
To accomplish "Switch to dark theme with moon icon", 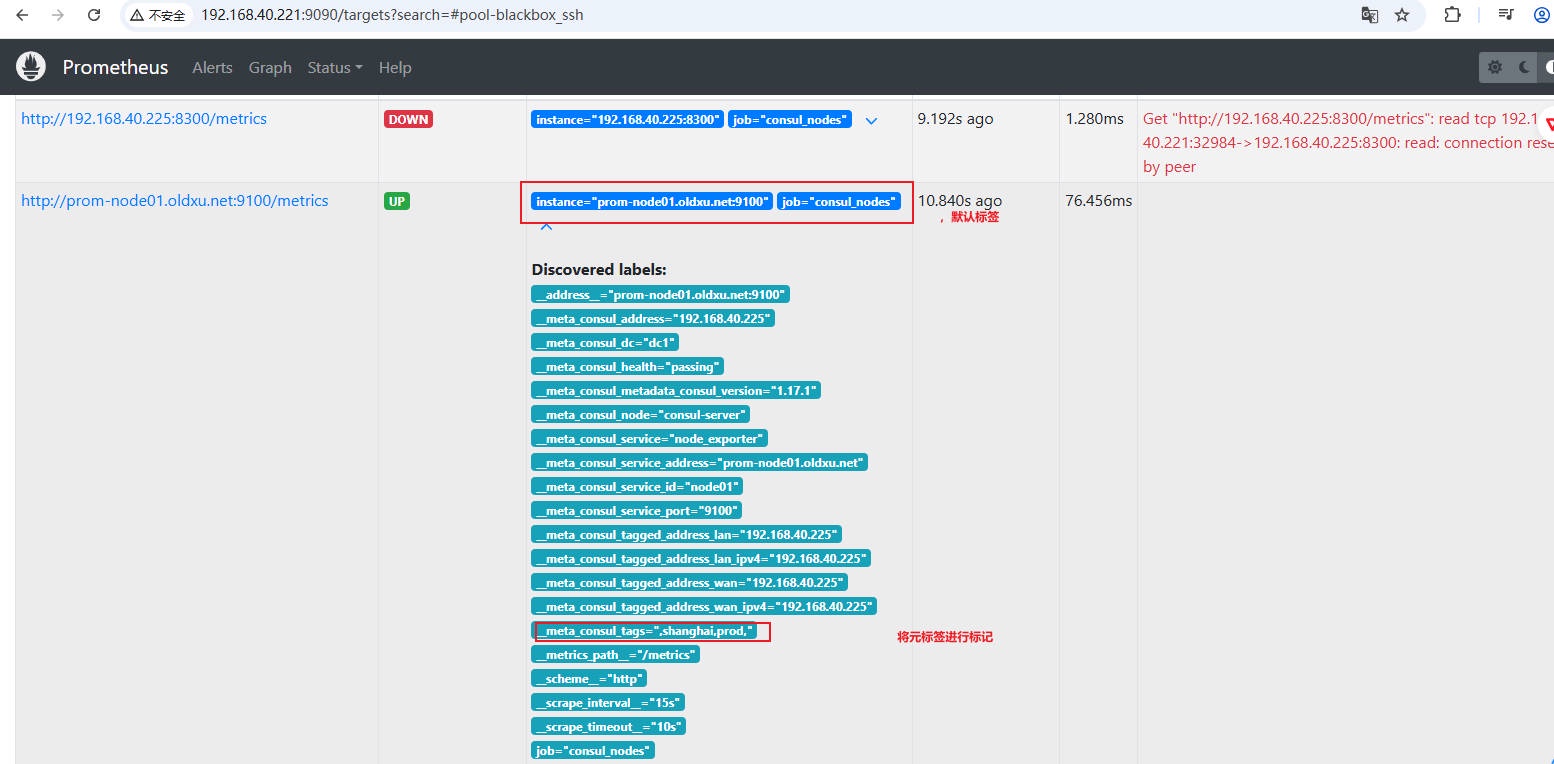I will click(1524, 67).
